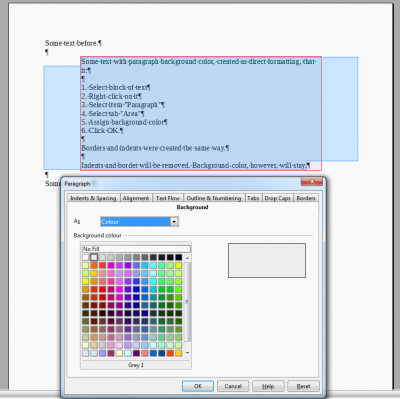Screen dimensions: 400x399
Task: Click the 'Some text before.' line in the document
Action: [73, 43]
